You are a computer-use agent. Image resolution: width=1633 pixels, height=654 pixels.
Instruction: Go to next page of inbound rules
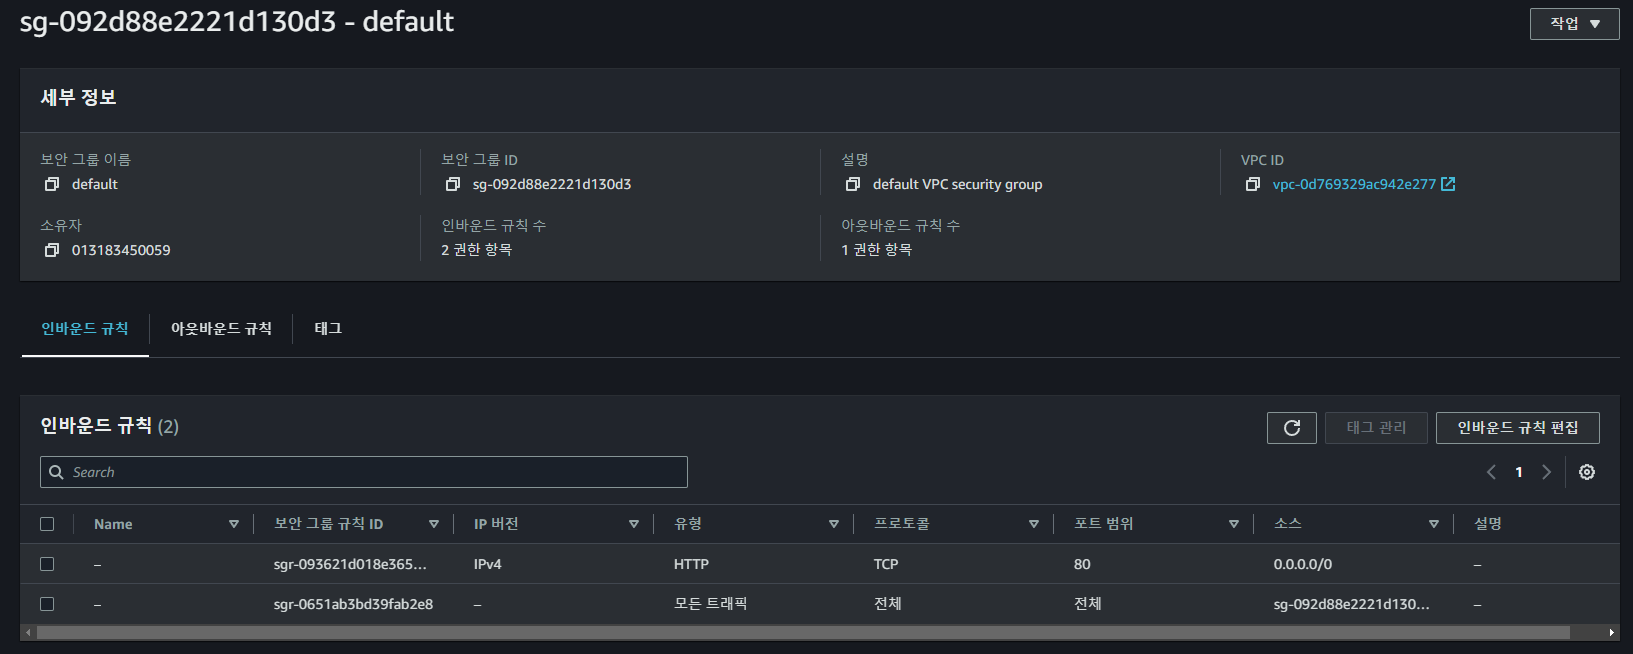click(1546, 472)
